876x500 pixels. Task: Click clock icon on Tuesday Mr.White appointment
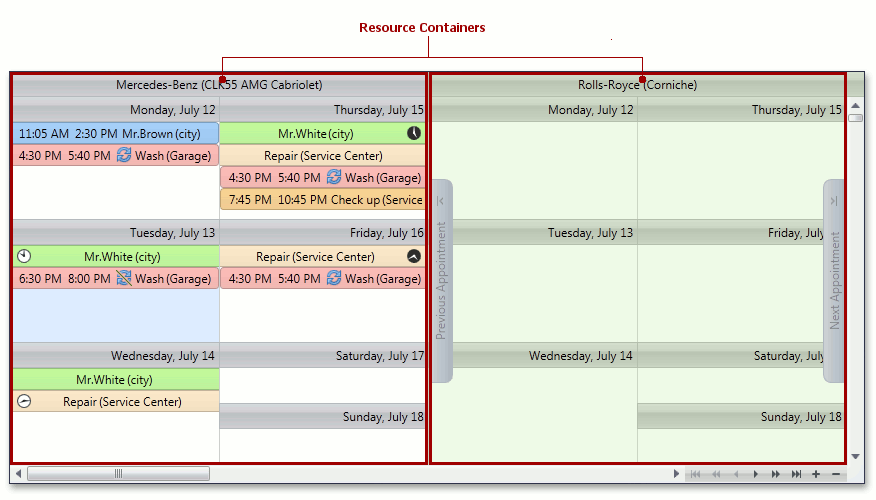tap(24, 256)
